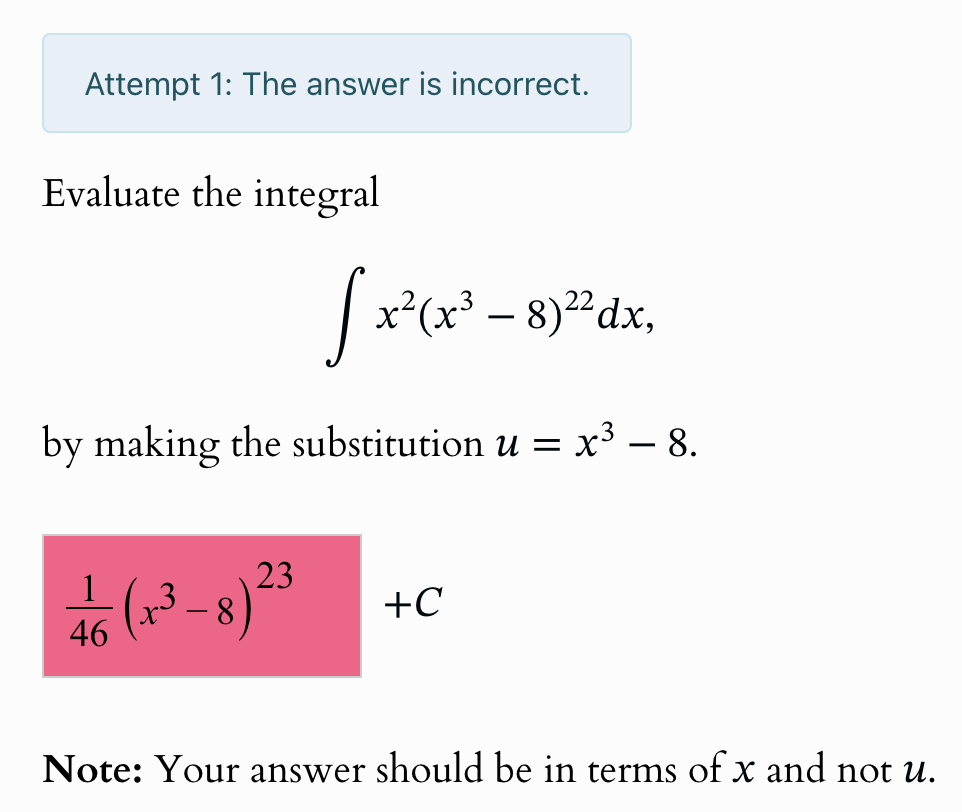The height and width of the screenshot is (812, 962).
Task: Click the (x³ − 8) factor in the integrand
Action: pyautogui.click(x=490, y=315)
